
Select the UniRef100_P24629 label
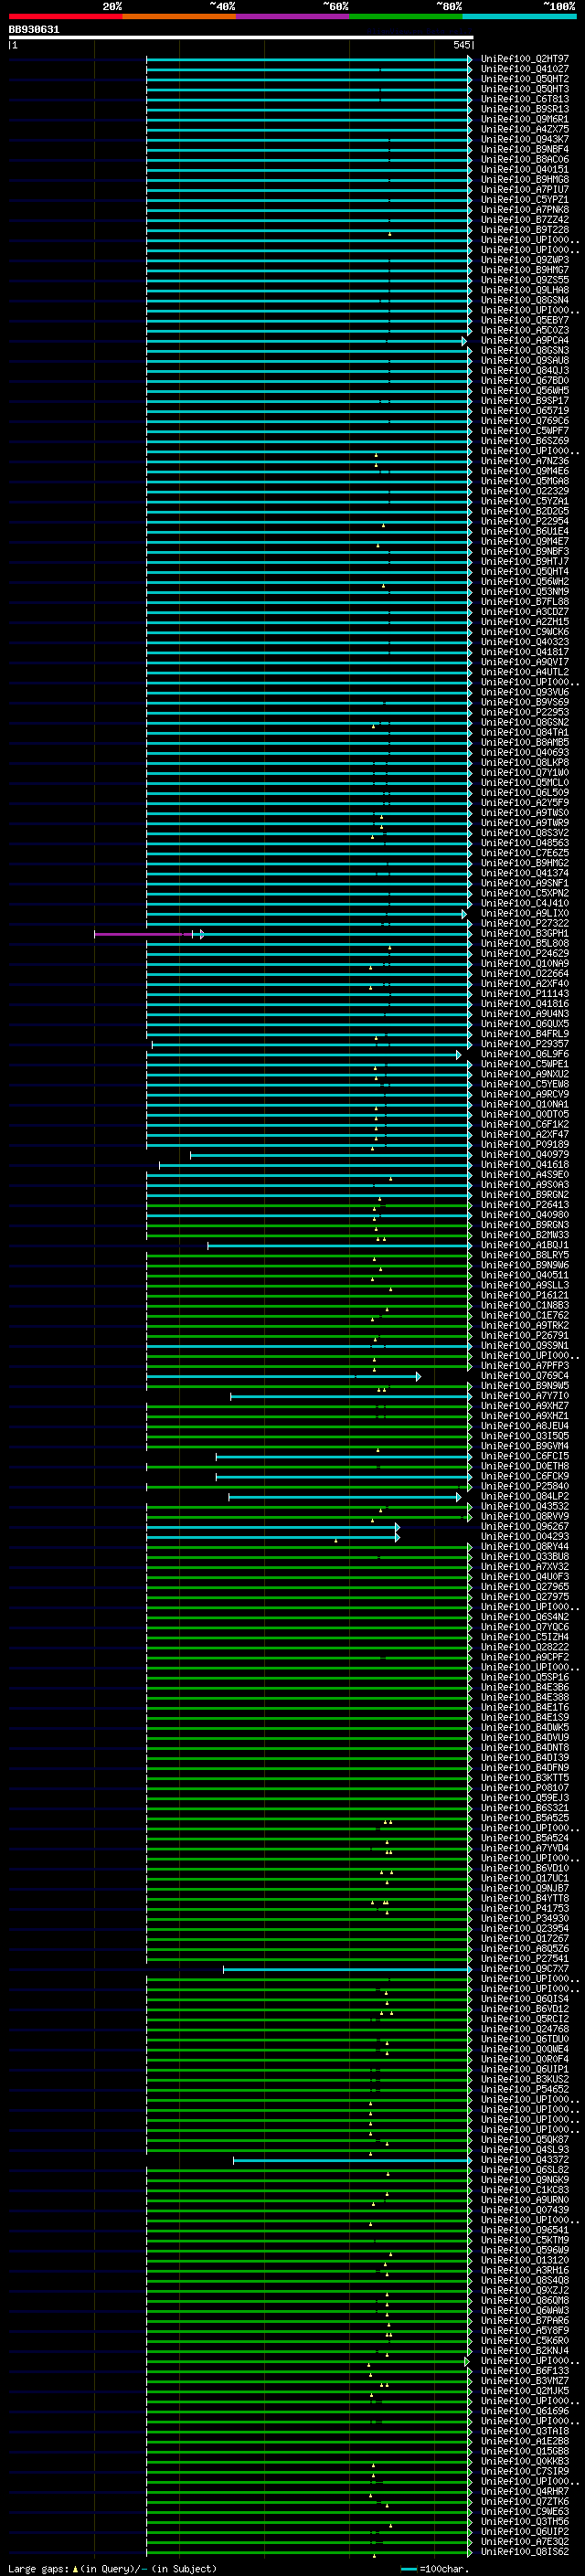tap(525, 954)
